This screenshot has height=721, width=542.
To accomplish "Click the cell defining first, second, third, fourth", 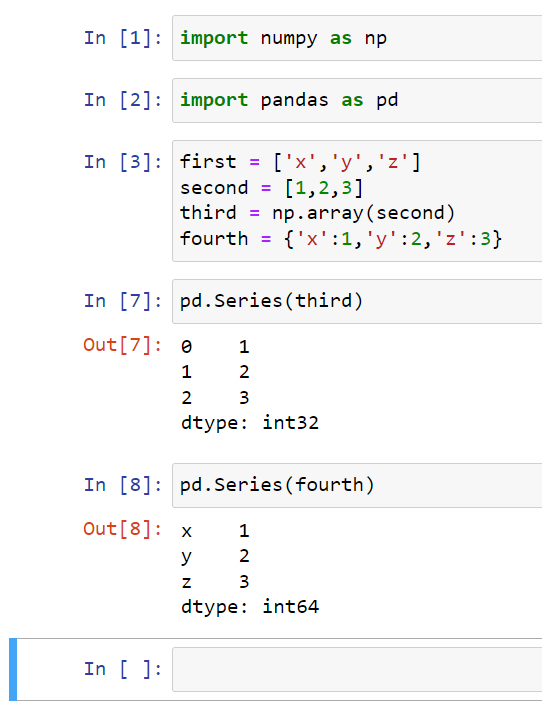I will 357,201.
